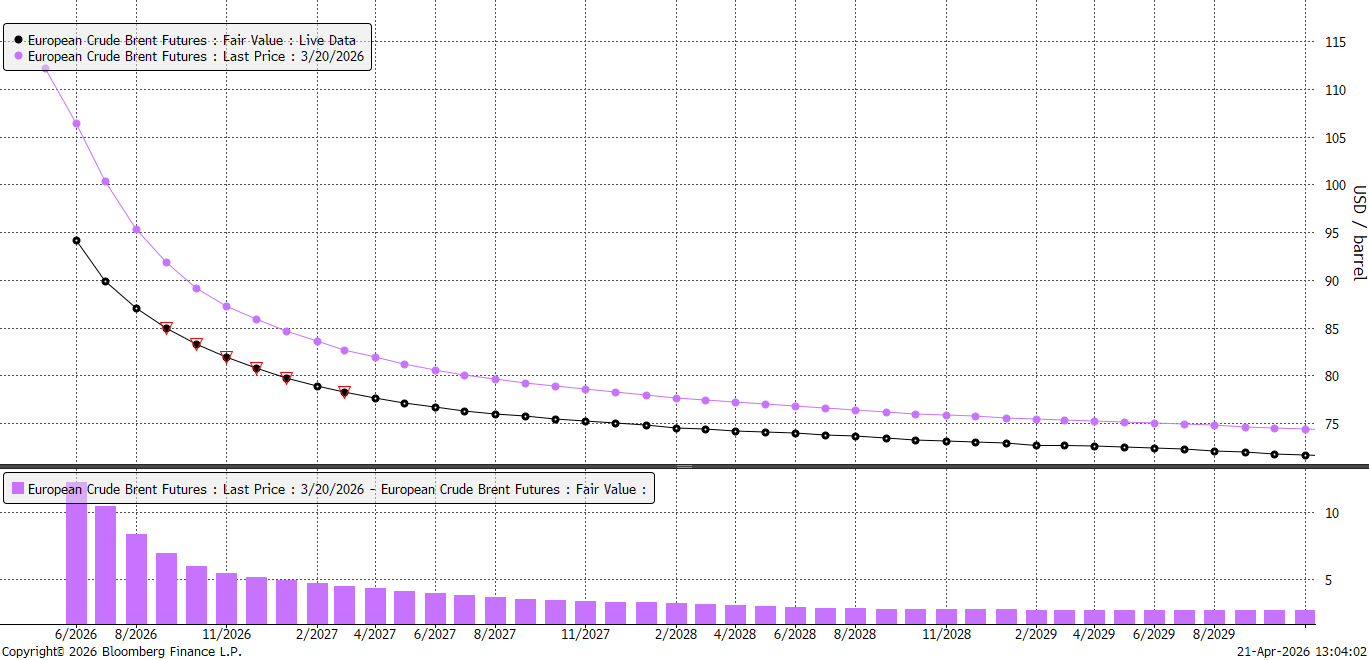Viewport: 1369px width, 660px height.
Task: Click the black Fair Value legend marker
Action: click(18, 41)
